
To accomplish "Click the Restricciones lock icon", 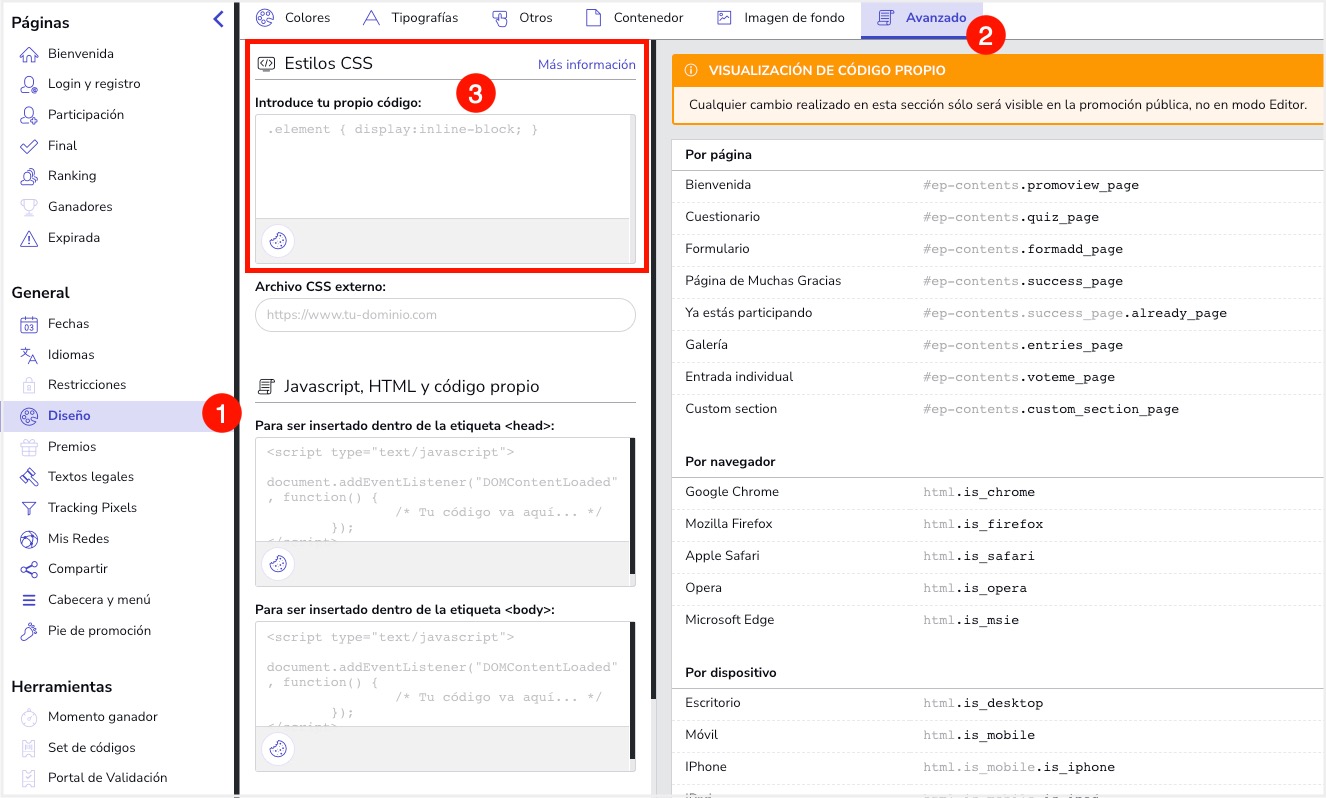I will [x=29, y=385].
